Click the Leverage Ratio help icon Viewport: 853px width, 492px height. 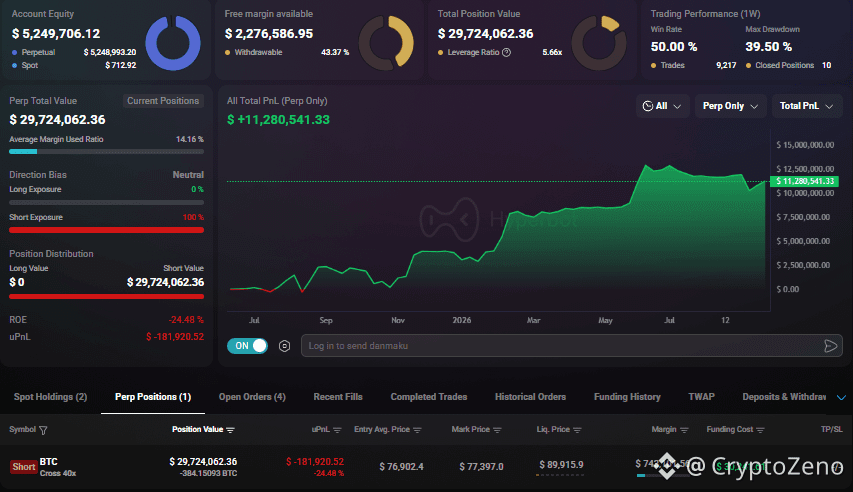click(x=506, y=52)
